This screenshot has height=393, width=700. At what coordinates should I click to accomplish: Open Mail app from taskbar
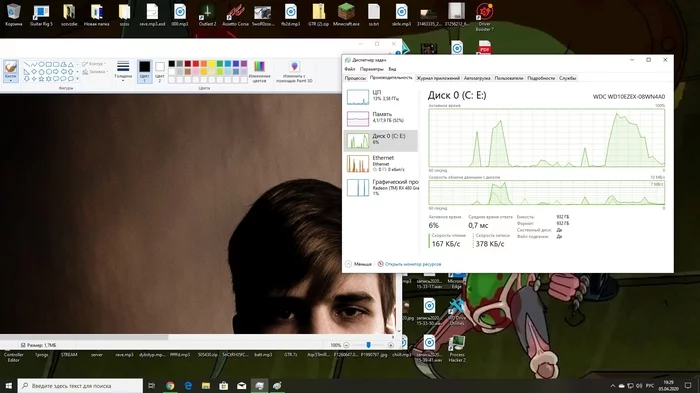242,385
